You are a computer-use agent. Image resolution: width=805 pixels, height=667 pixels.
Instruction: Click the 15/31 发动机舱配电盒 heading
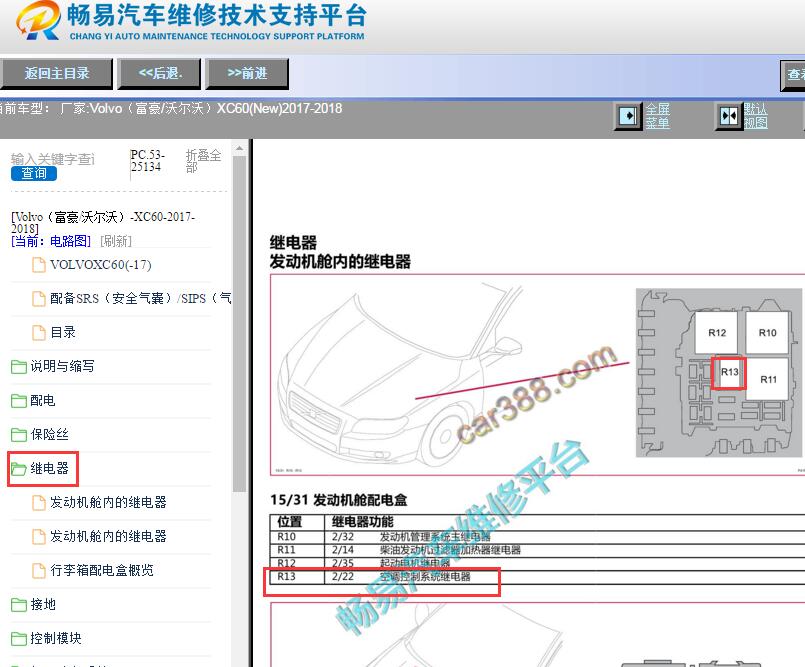coord(339,500)
